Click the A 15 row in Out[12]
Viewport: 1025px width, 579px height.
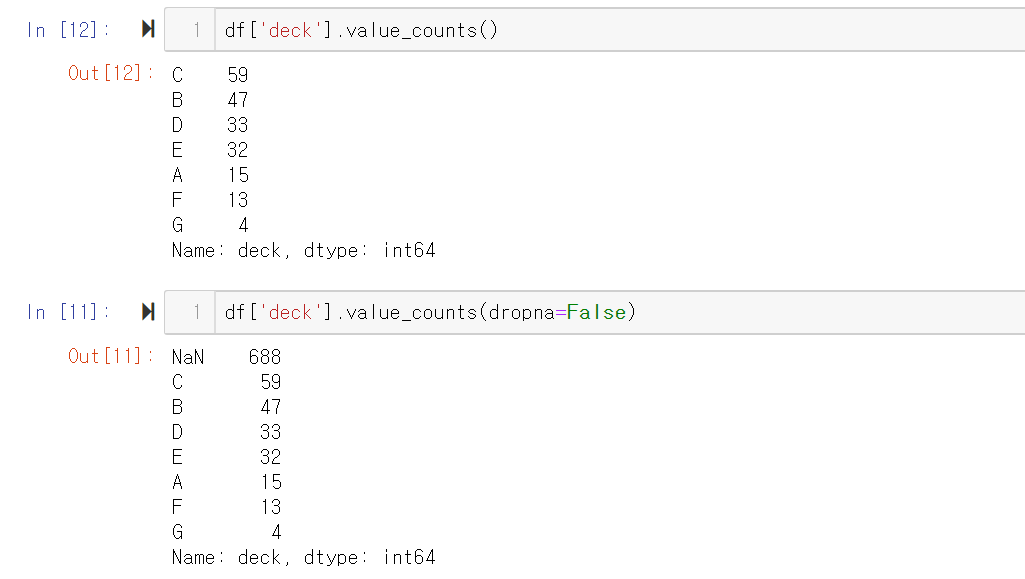coord(210,175)
